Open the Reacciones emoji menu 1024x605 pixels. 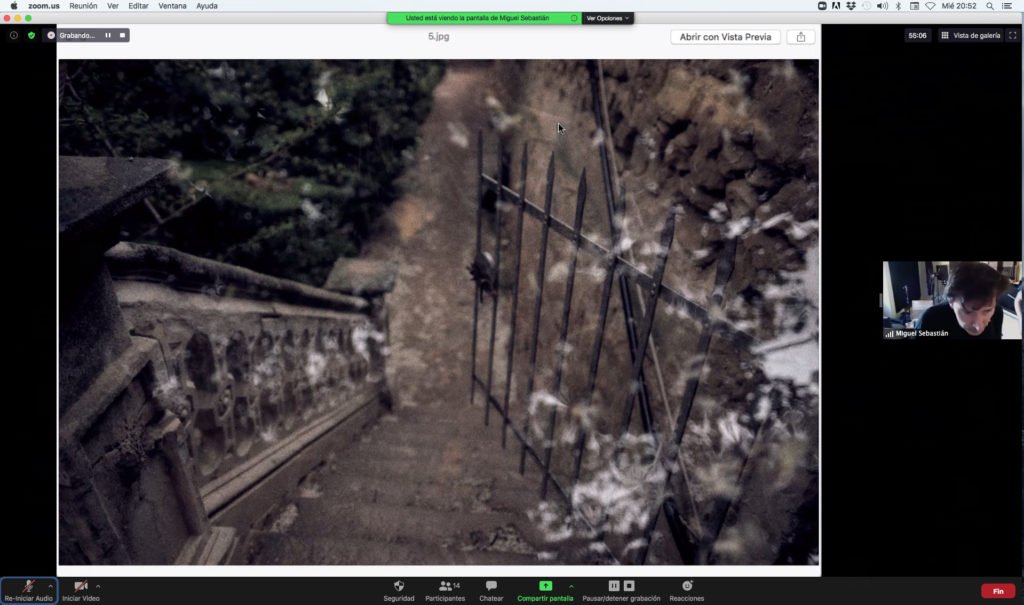tap(687, 586)
